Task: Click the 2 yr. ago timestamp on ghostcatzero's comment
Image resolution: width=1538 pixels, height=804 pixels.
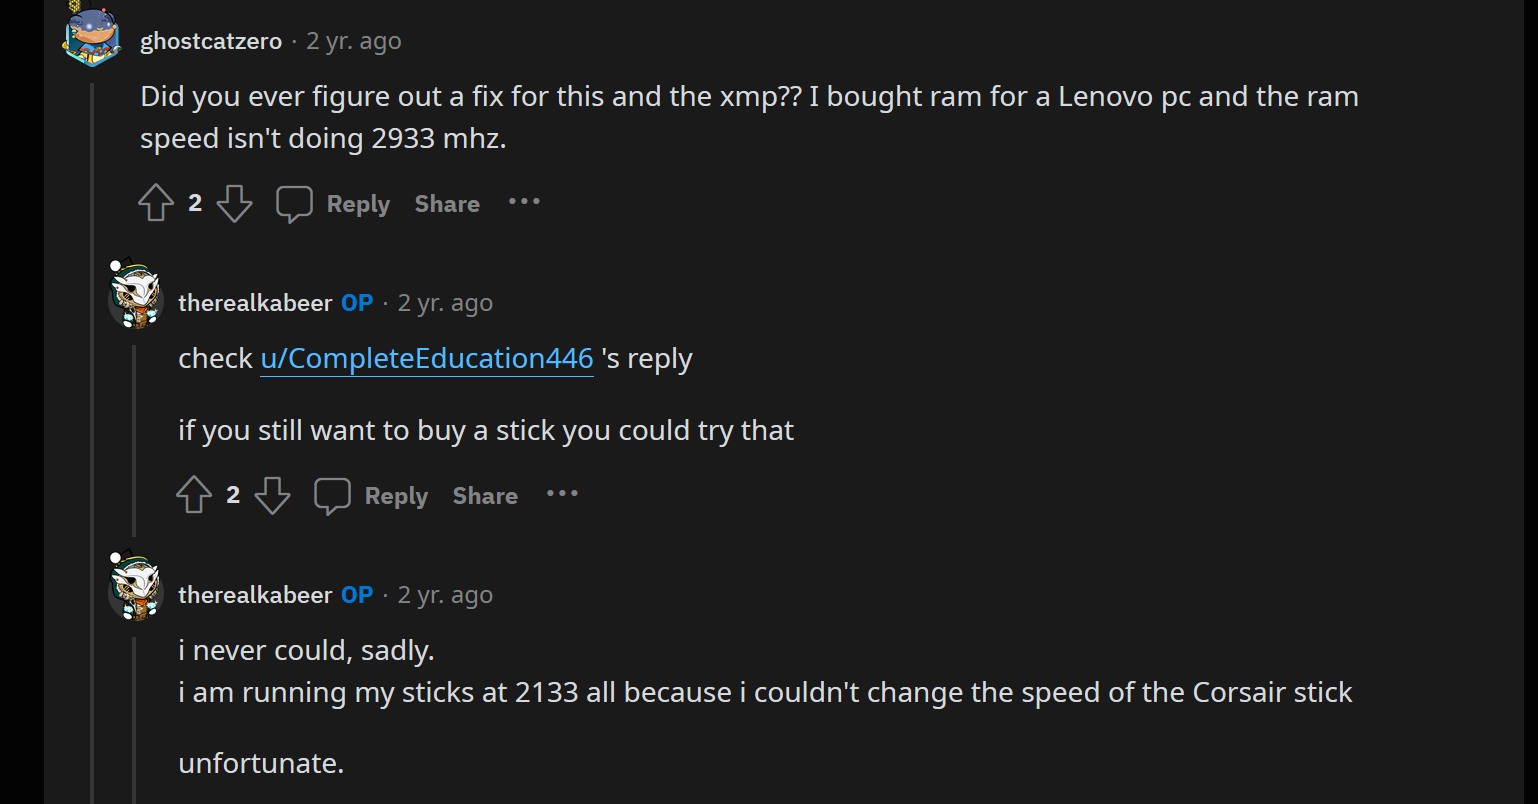Action: [x=353, y=41]
